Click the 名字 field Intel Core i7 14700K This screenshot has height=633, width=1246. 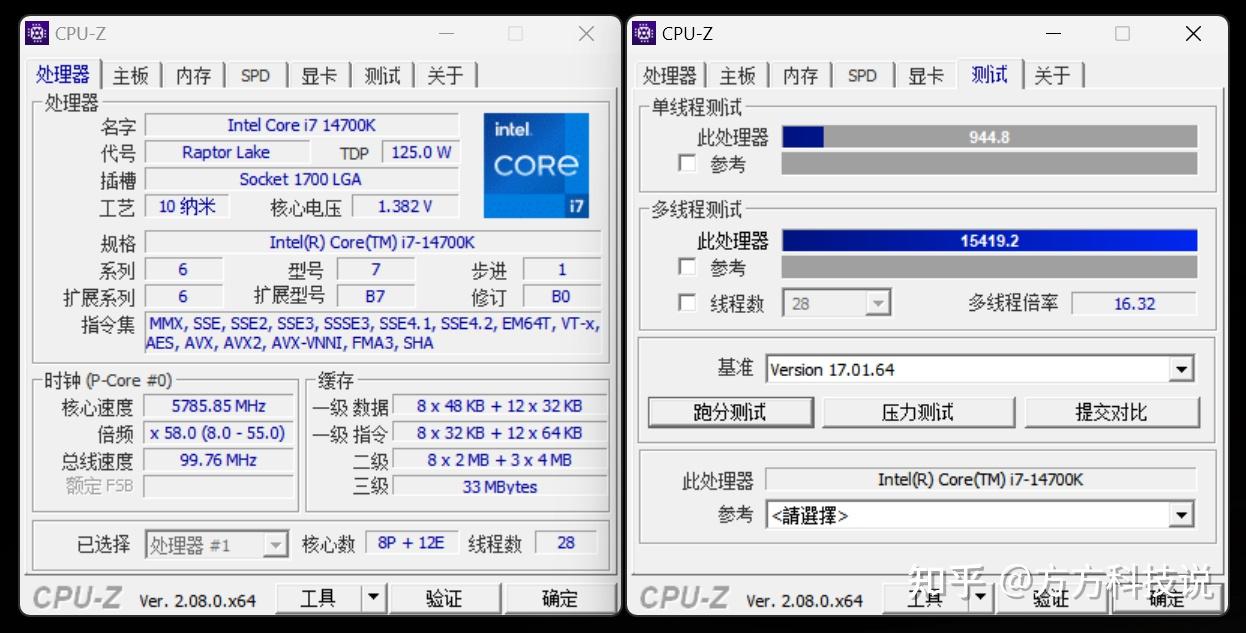pos(302,125)
